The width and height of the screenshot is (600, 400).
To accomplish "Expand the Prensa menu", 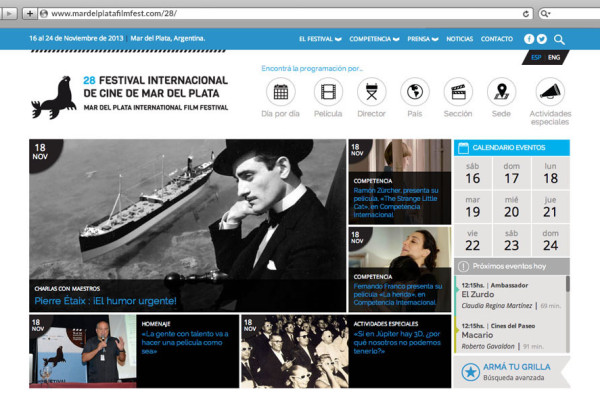I will [422, 39].
